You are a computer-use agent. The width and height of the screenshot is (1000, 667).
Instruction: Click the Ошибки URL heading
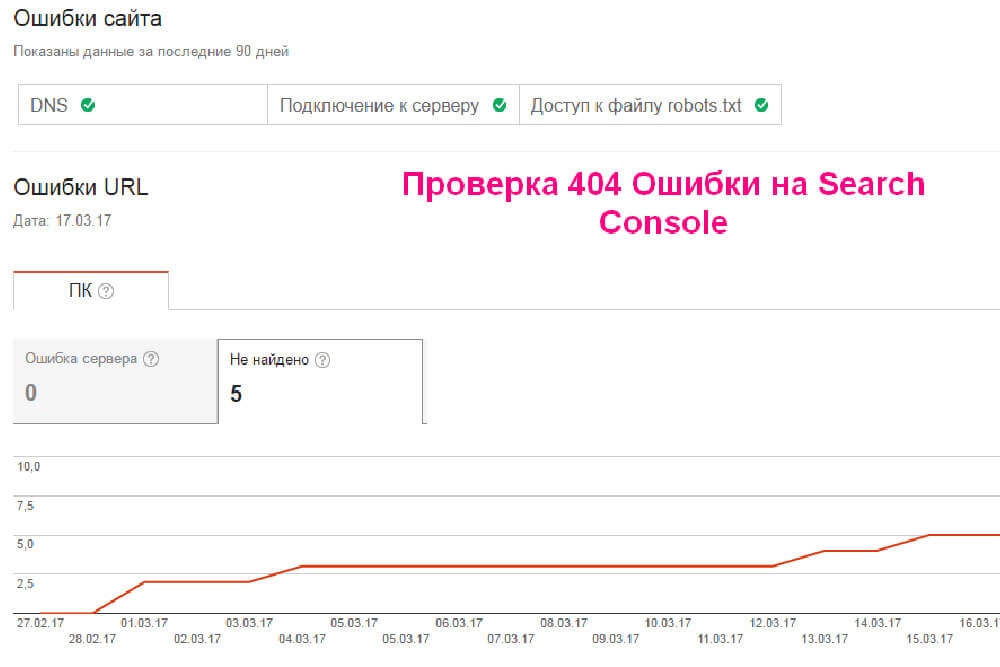tap(81, 187)
